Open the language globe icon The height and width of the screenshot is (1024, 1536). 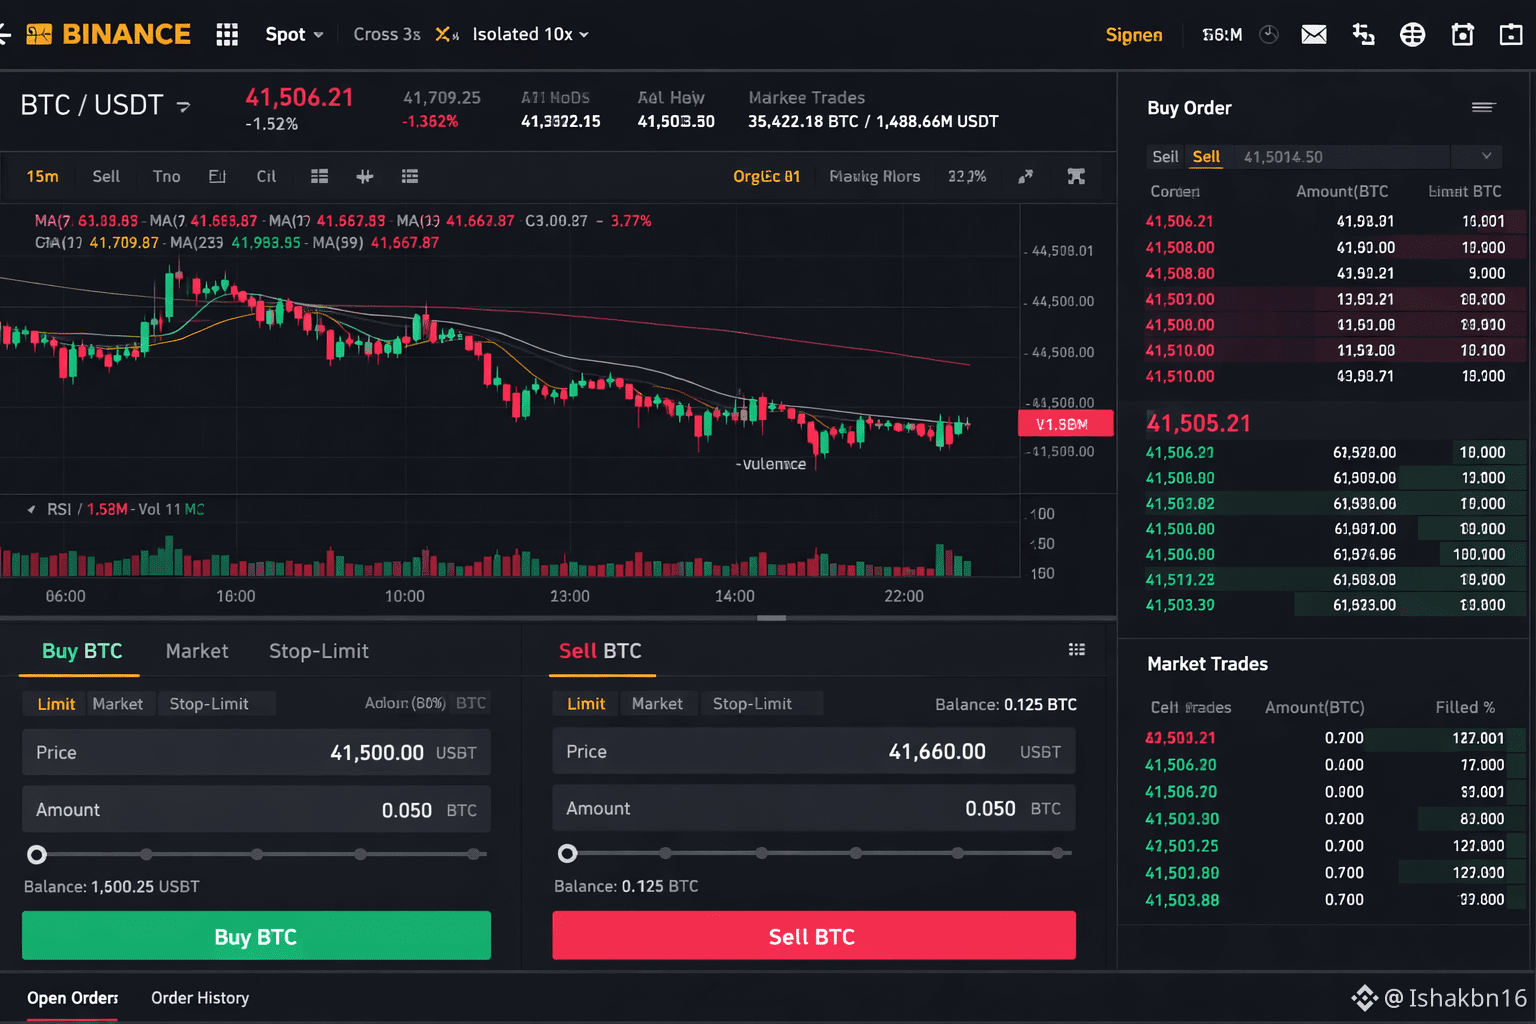(x=1412, y=35)
